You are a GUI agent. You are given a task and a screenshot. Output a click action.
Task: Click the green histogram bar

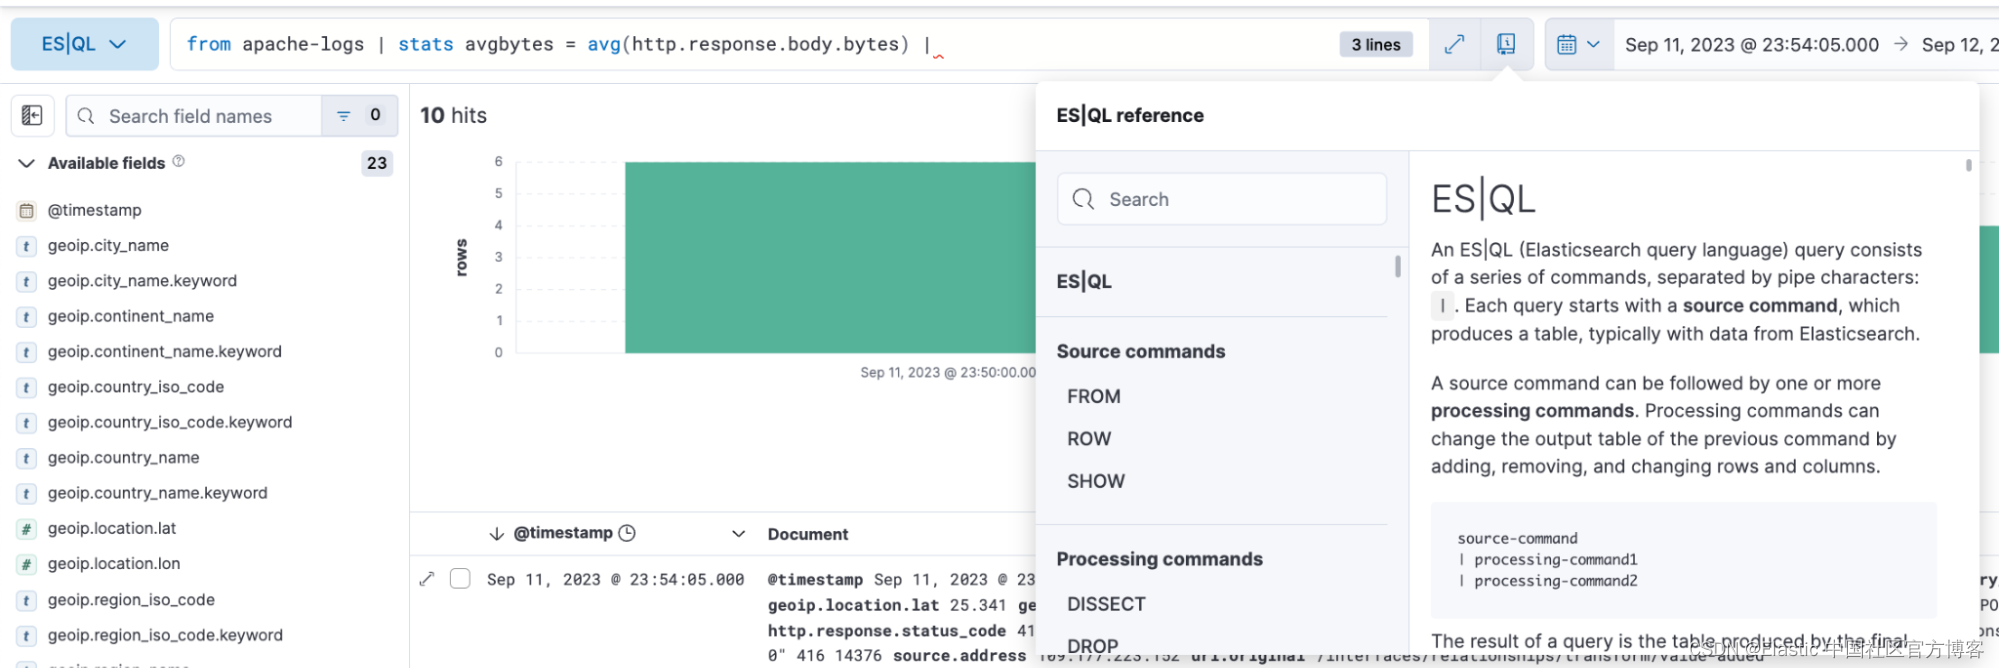[830, 257]
